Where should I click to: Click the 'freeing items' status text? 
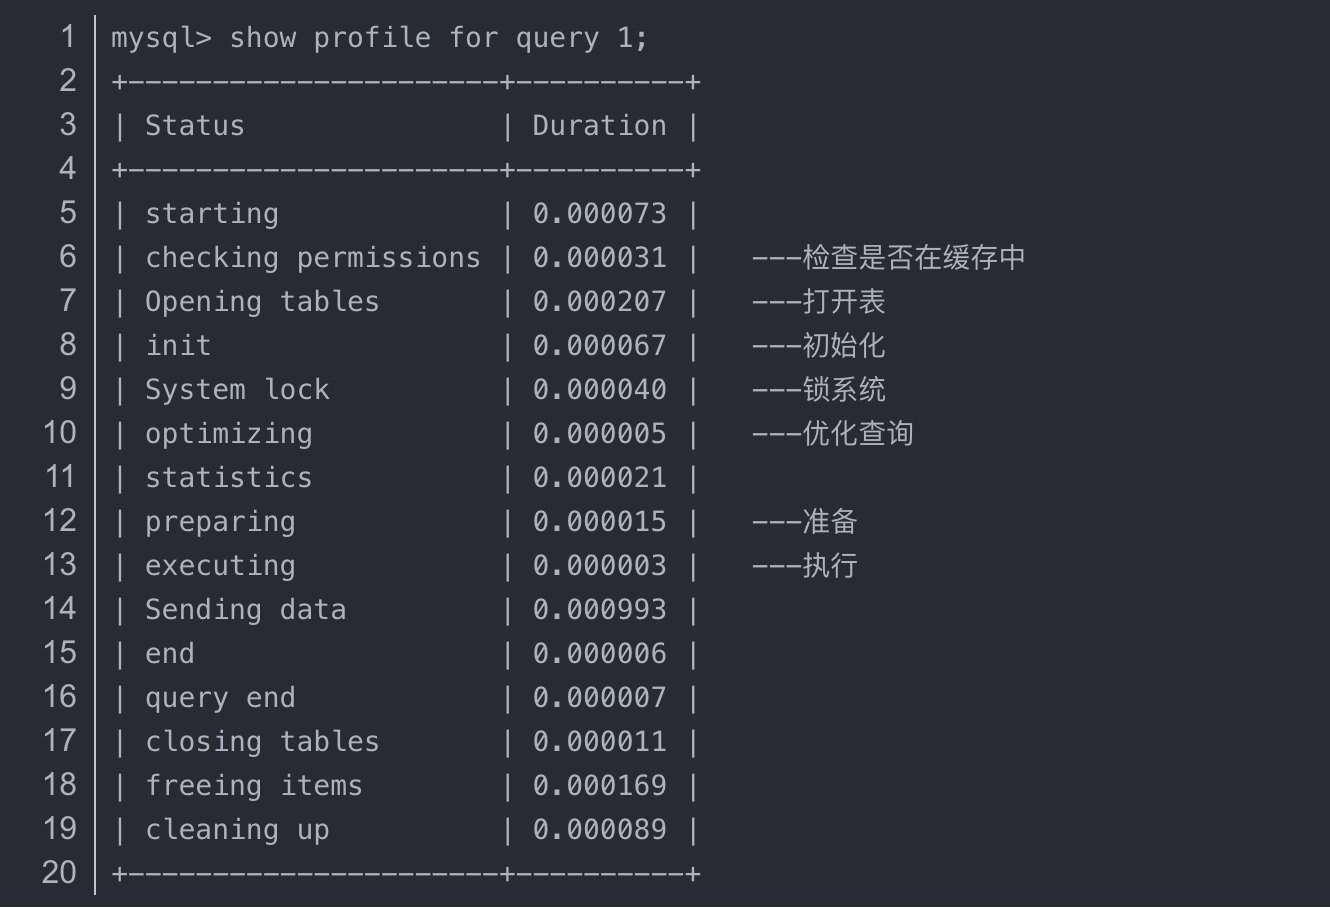[254, 786]
